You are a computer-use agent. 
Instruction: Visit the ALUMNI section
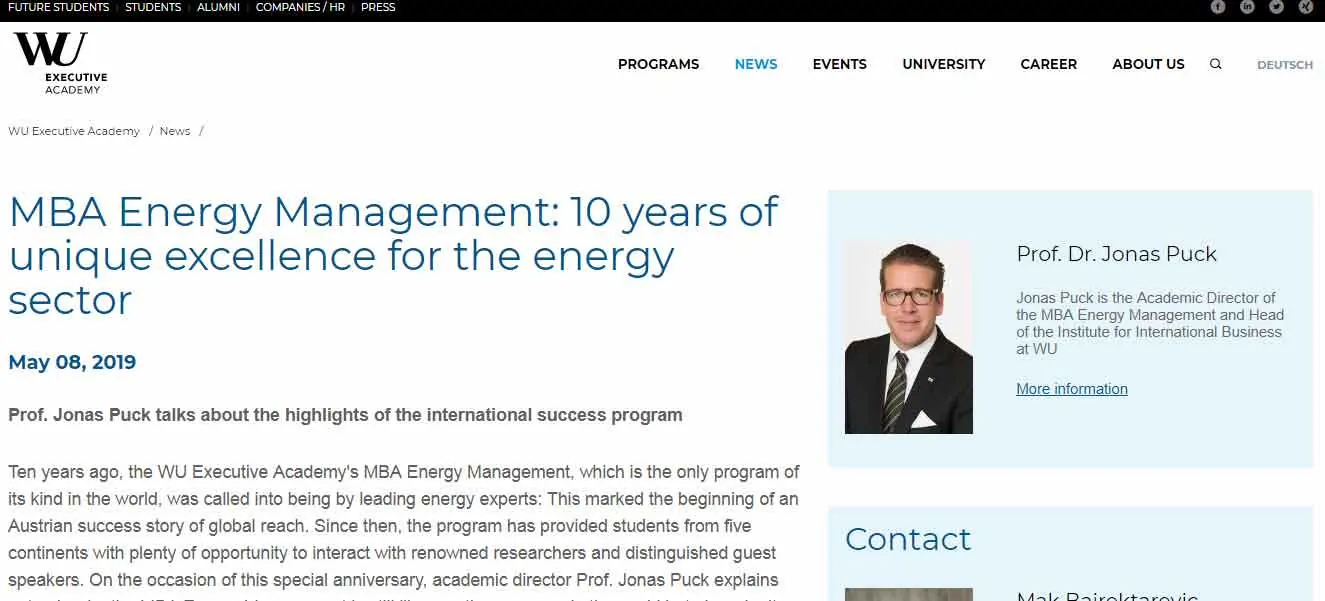[218, 7]
